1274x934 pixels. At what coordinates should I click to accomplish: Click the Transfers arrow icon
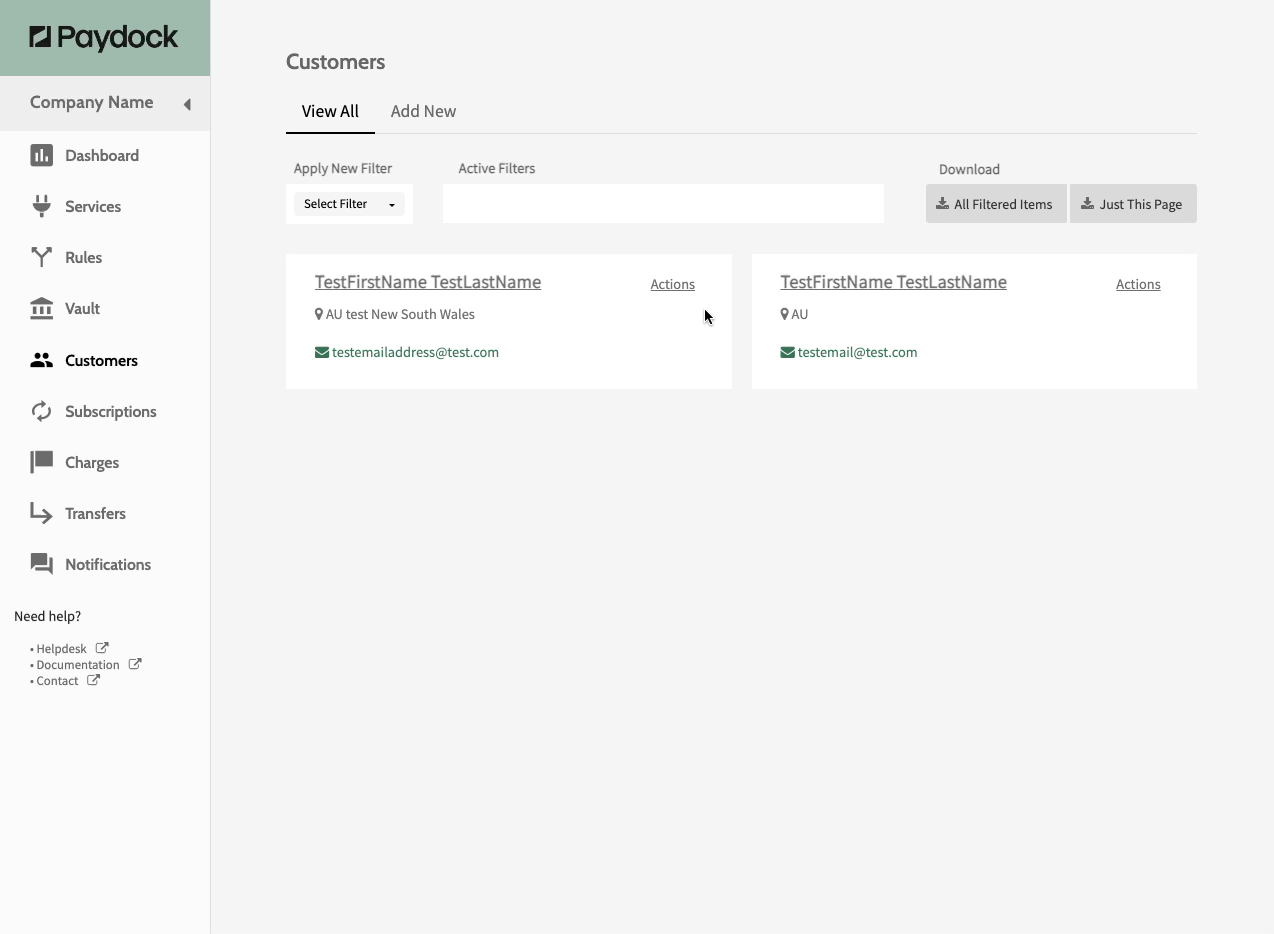coord(41,513)
